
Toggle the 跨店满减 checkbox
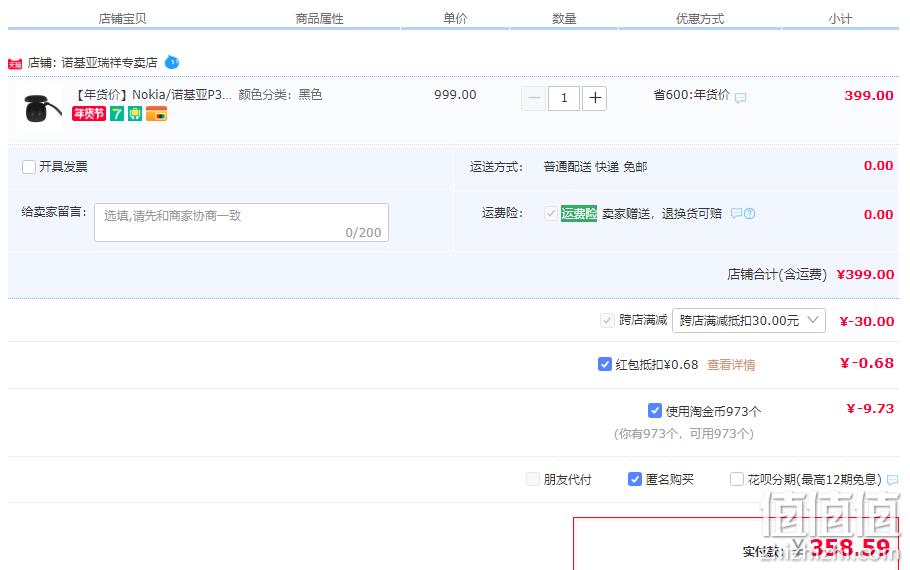(607, 320)
